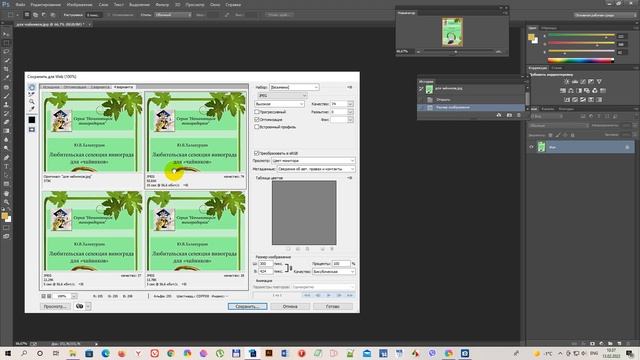640x360 pixels.
Task: Open the Качество value dropdown arrow
Action: click(x=350, y=104)
